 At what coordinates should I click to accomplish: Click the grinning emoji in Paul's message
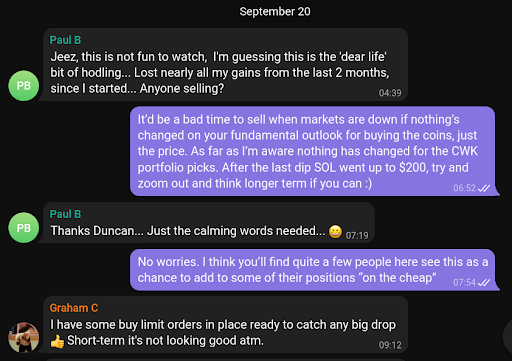tap(335, 231)
